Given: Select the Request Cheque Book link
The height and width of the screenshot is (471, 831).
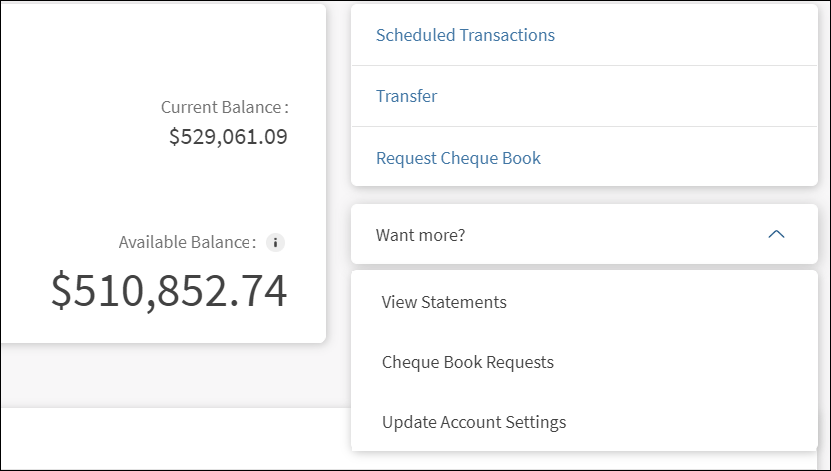Looking at the screenshot, I should coord(458,158).
